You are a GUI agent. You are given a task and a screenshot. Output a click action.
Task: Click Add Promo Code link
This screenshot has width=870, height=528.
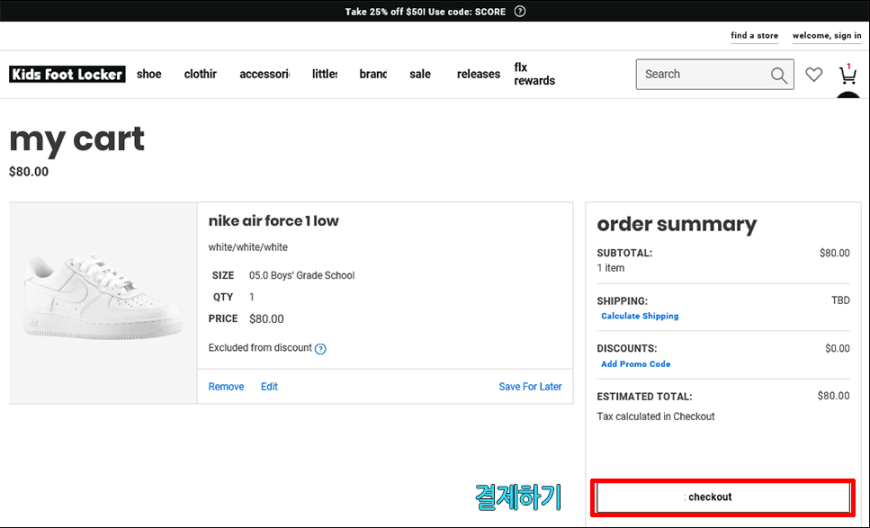click(x=636, y=364)
